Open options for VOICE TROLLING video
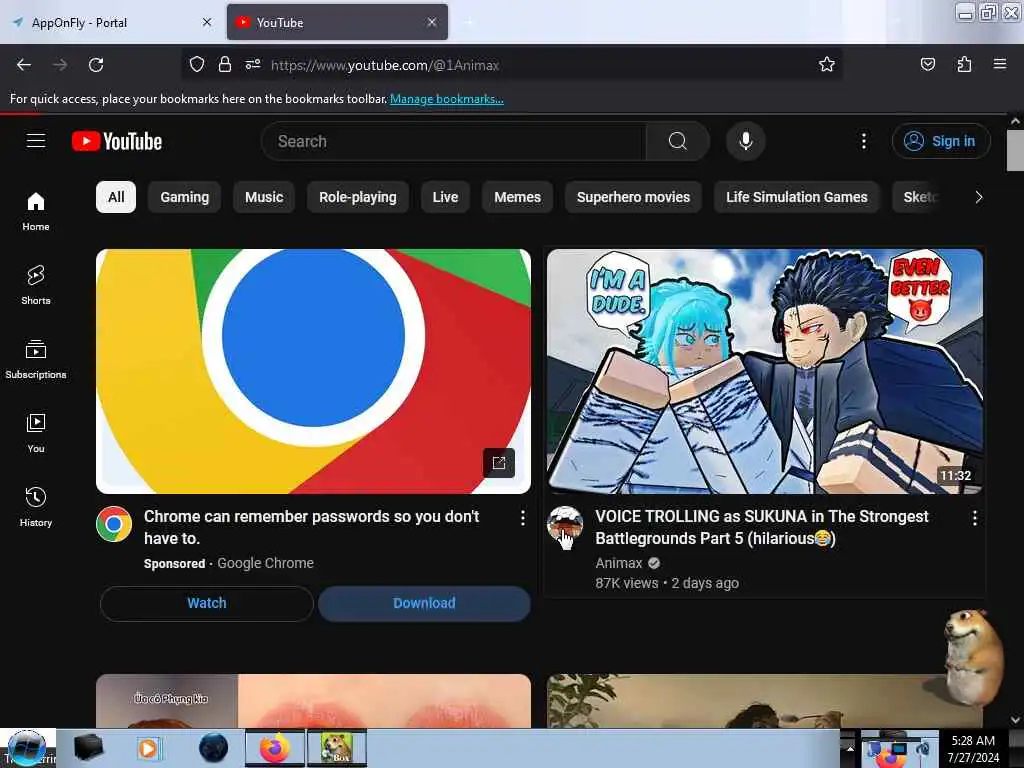 click(974, 518)
